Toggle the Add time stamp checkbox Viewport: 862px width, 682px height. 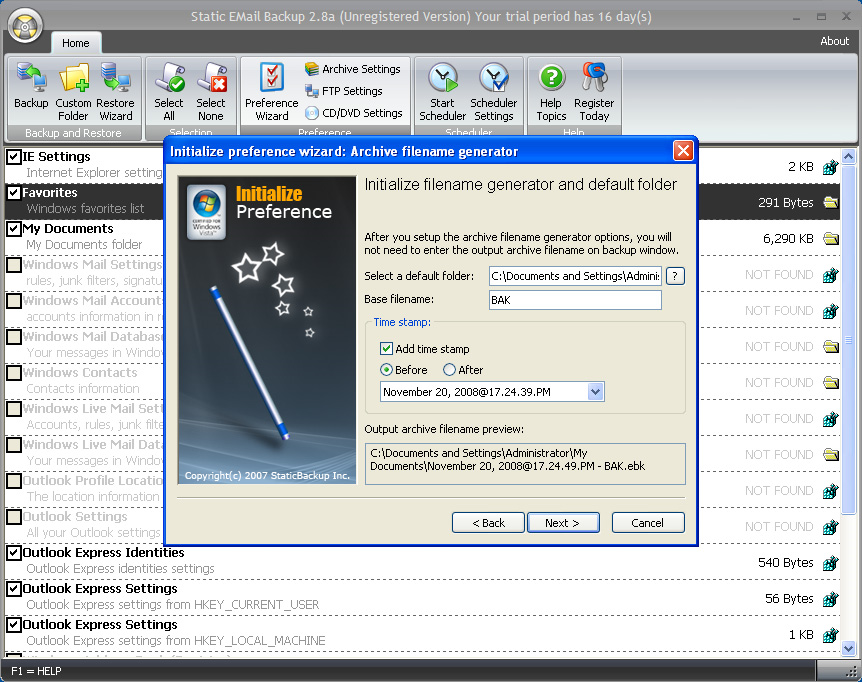click(386, 348)
